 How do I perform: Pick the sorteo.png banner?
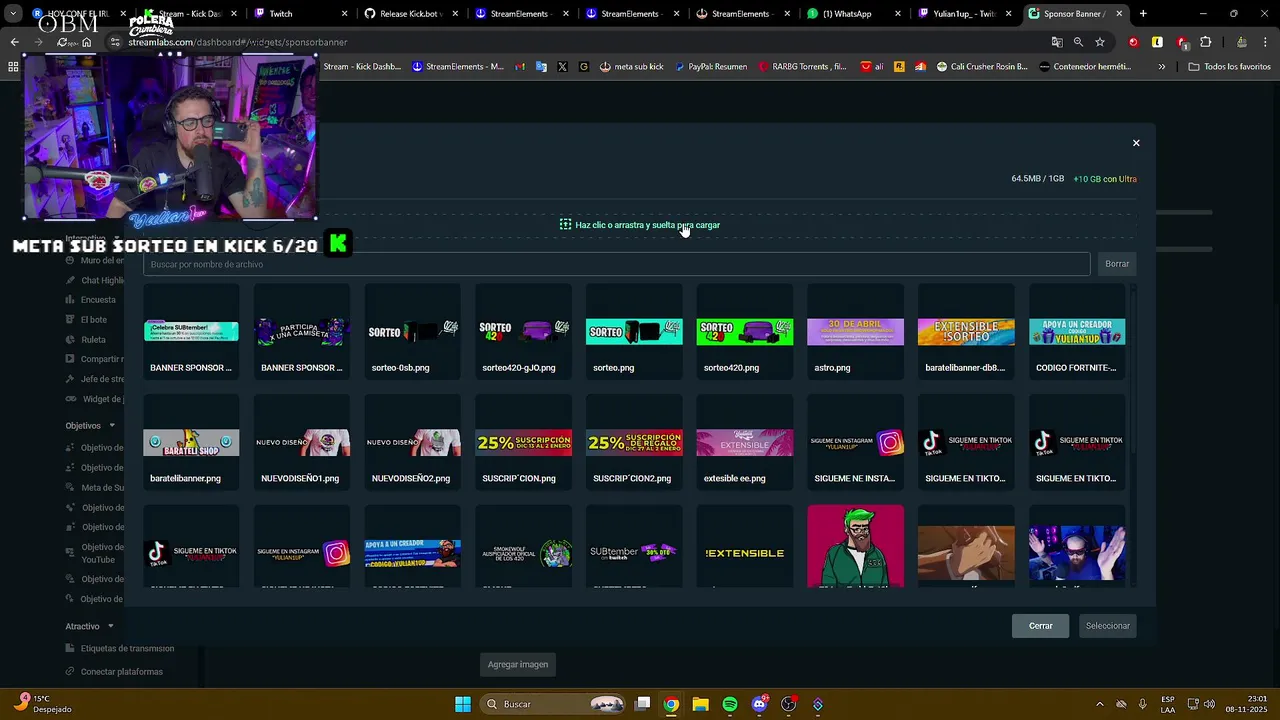(634, 332)
